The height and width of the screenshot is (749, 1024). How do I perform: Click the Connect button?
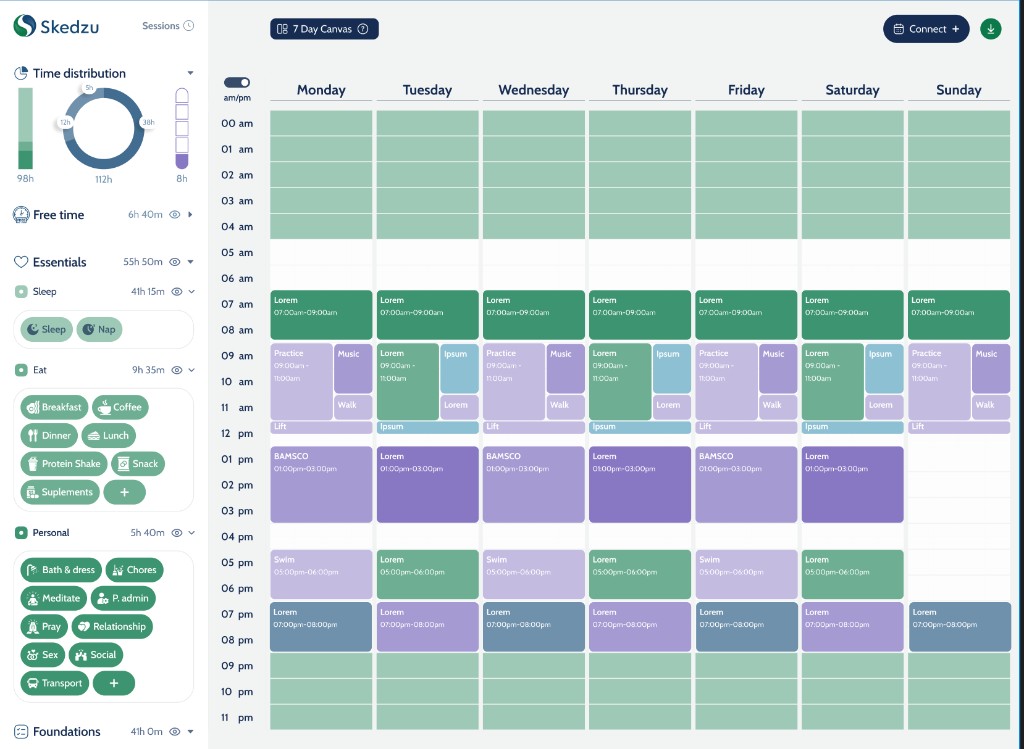(x=926, y=29)
